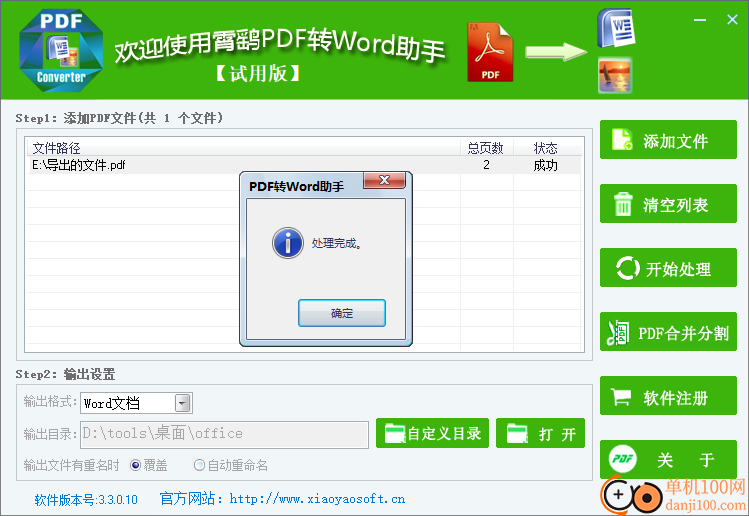
Task: Confirm dialog with 确定 button
Action: (x=342, y=313)
